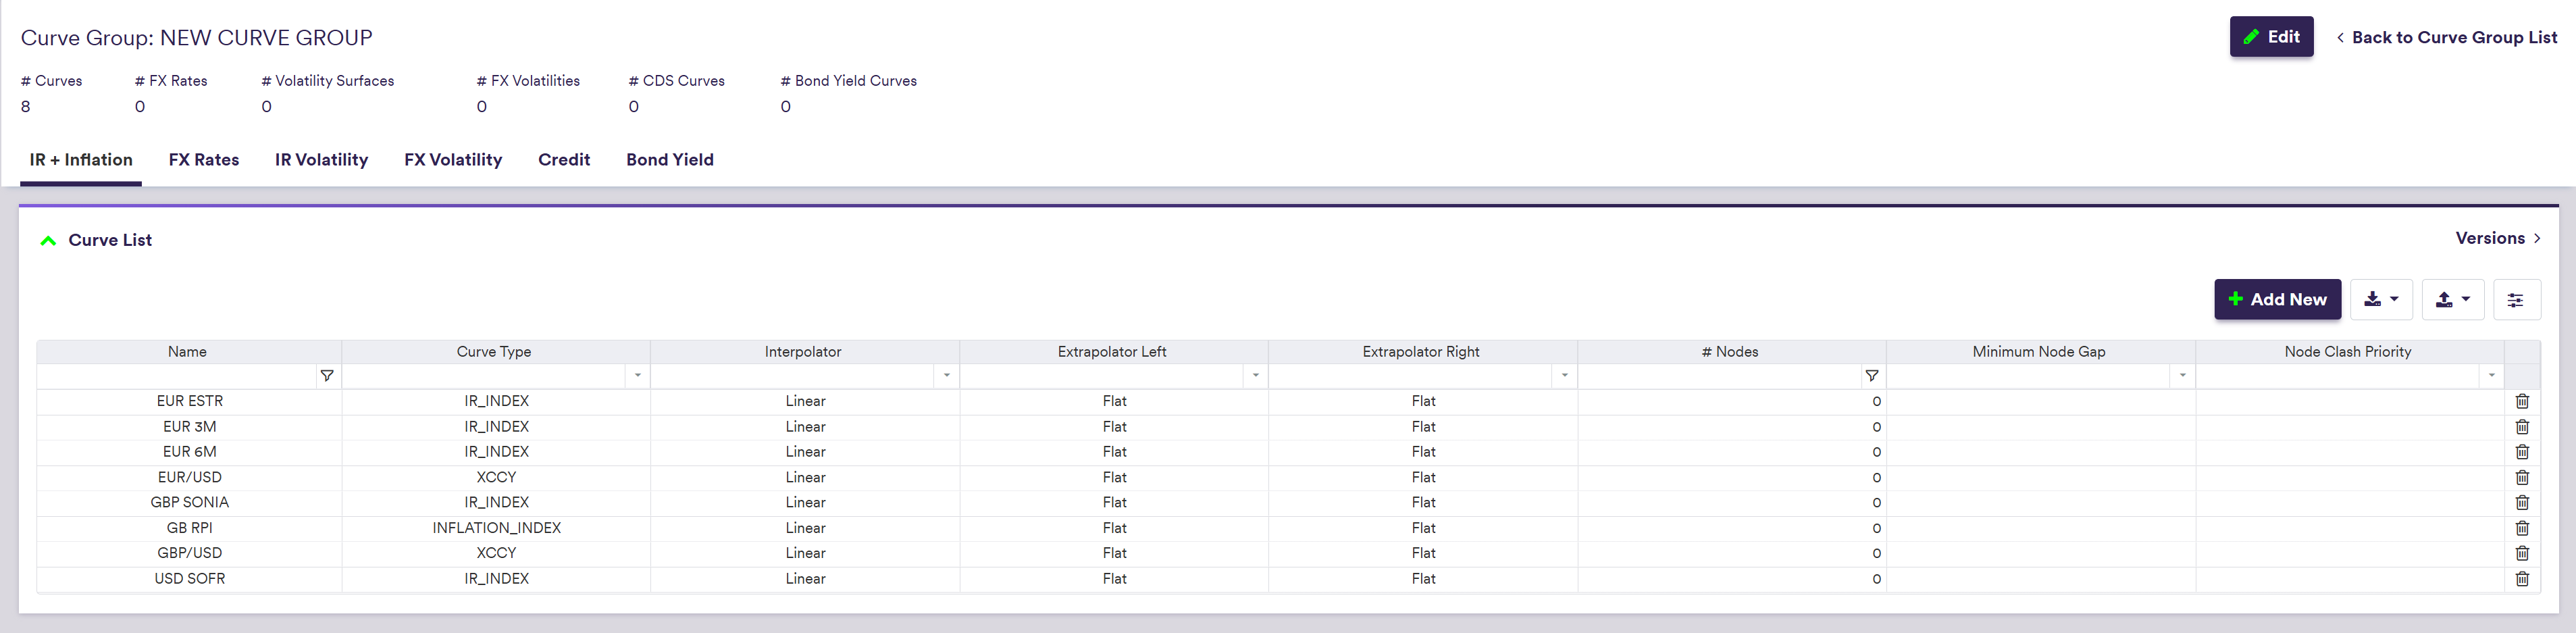Delete the EUR ESTR curve row

pos(2521,401)
